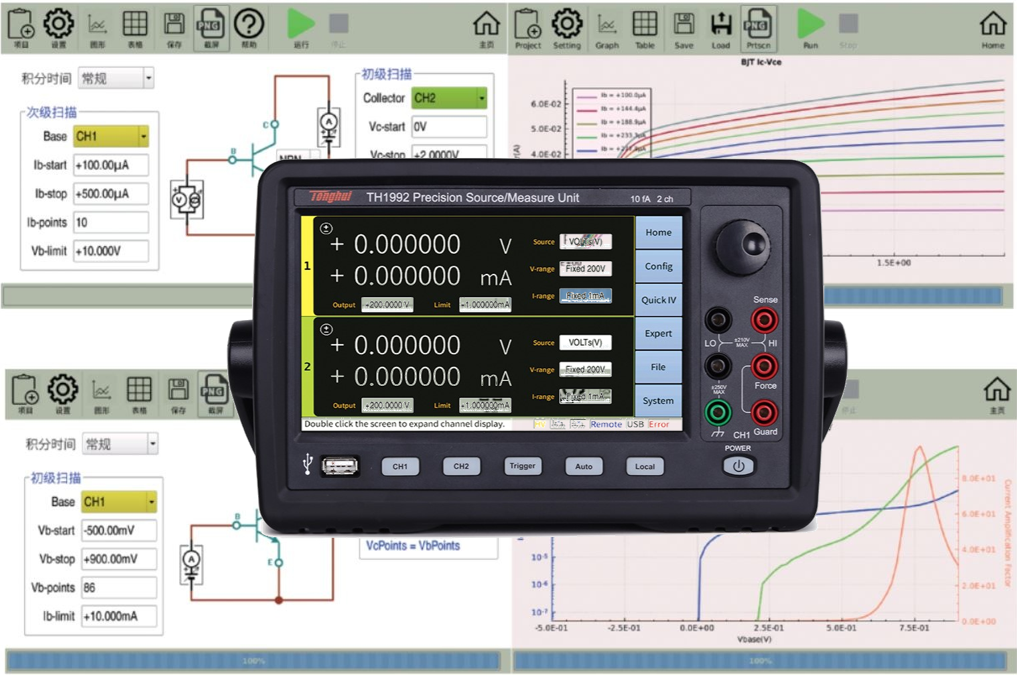This screenshot has width=1017, height=676.
Task: Click the Prtscn screenshot icon
Action: (x=758, y=27)
